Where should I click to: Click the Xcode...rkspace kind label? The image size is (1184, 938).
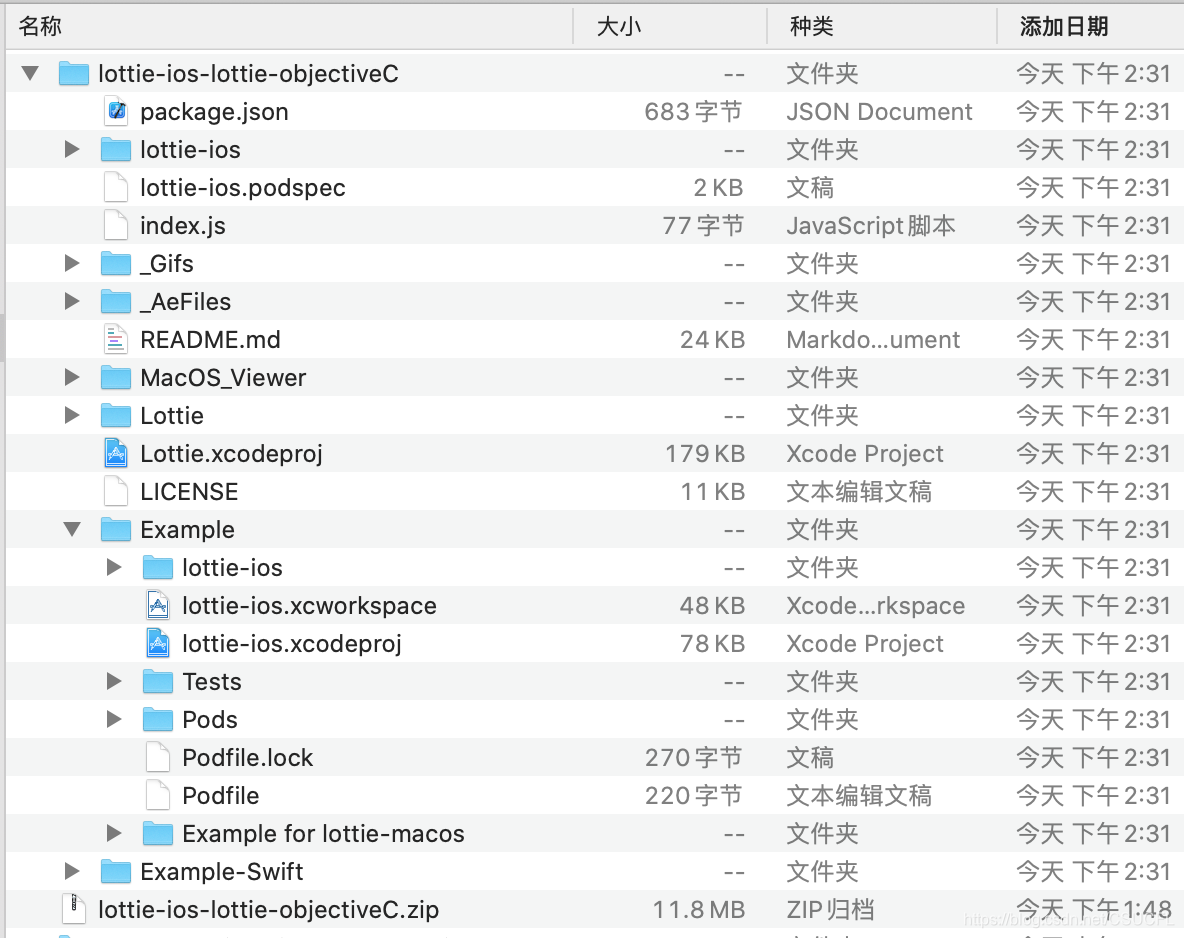click(875, 606)
